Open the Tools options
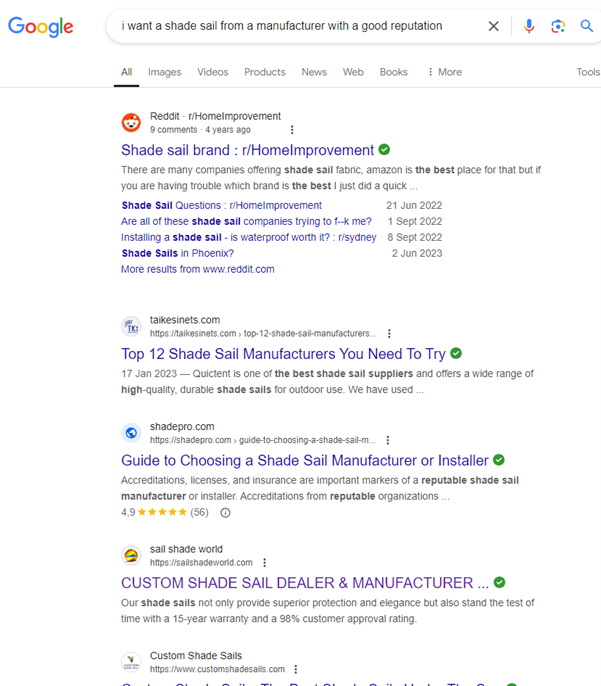 point(588,72)
